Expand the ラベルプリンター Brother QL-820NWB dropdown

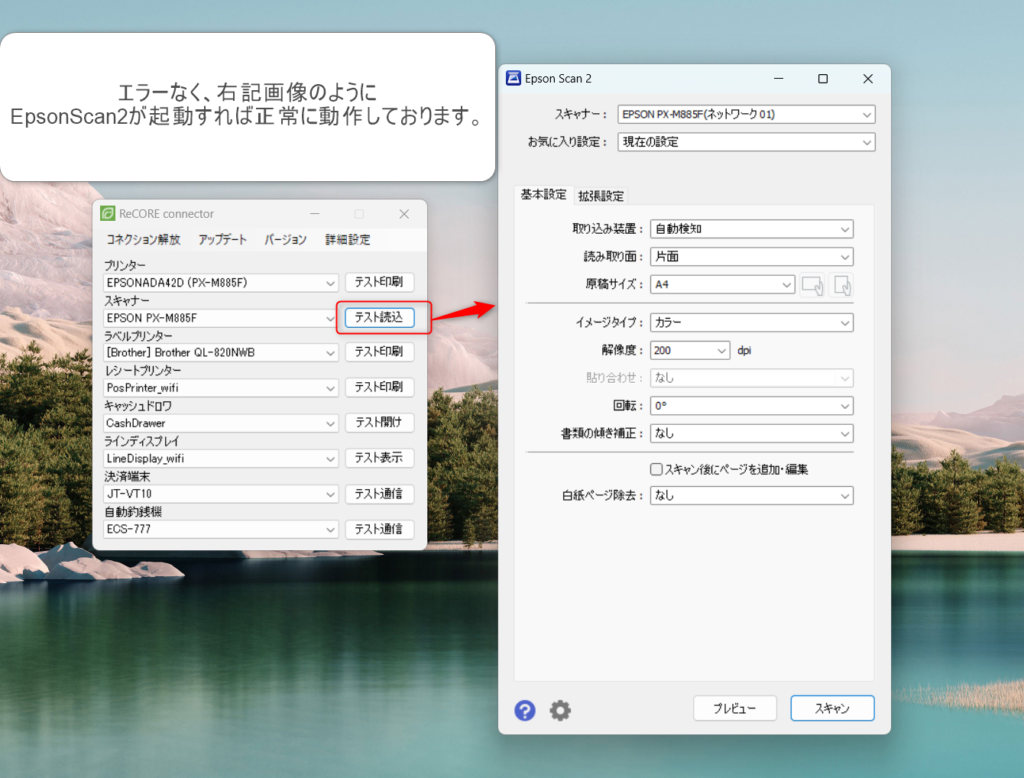pos(221,353)
